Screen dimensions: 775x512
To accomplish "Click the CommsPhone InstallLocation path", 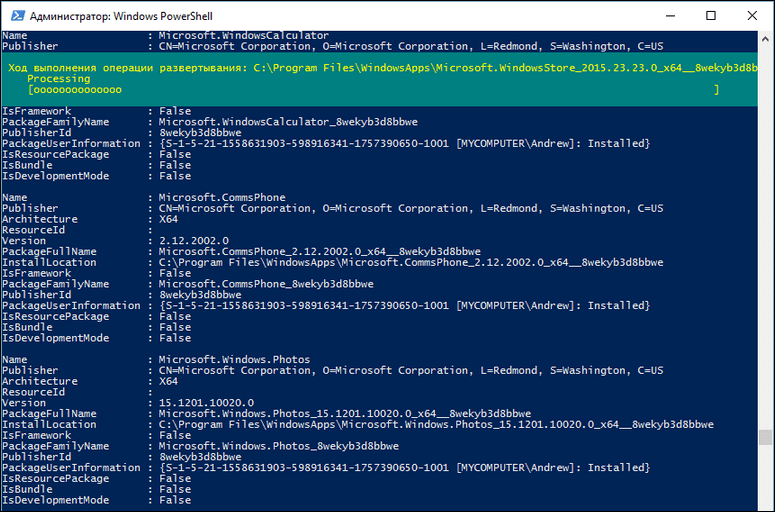I will coord(411,263).
